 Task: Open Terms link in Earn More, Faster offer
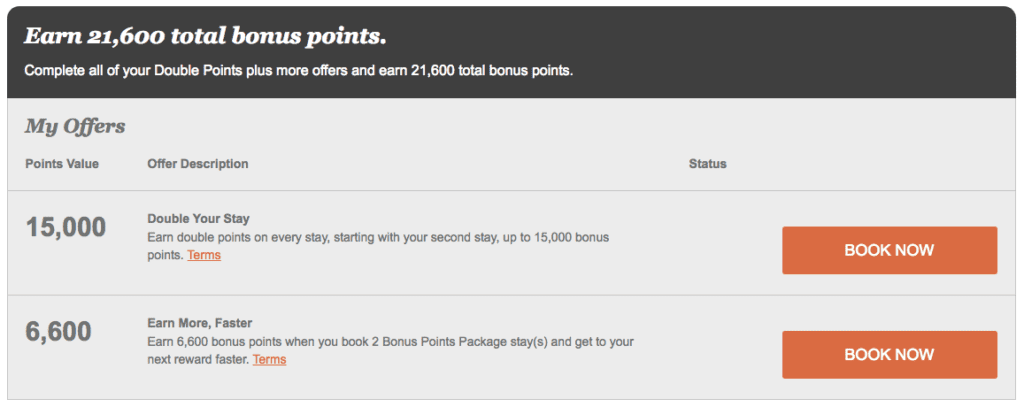269,359
